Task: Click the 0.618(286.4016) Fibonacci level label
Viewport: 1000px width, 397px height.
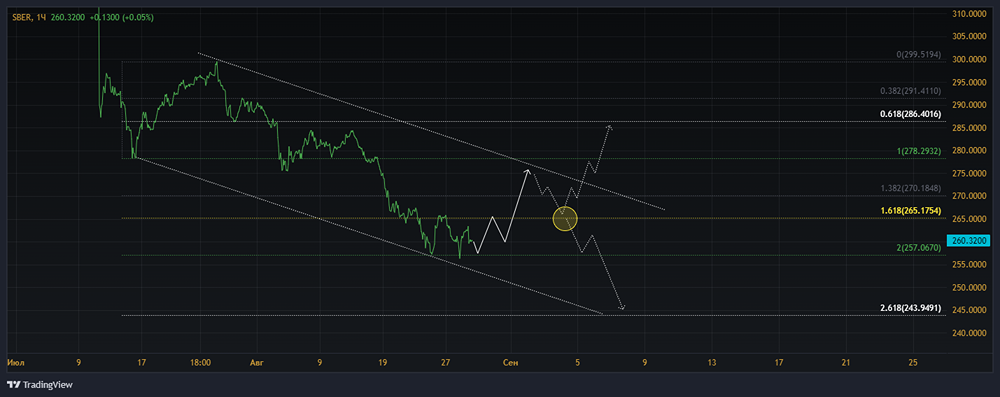Action: coord(911,114)
